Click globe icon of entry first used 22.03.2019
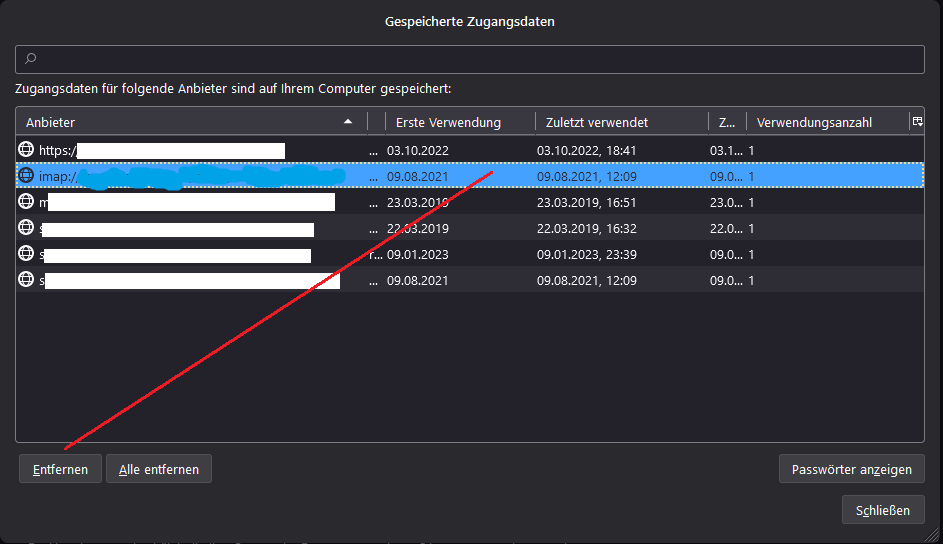This screenshot has height=544, width=943. coord(26,228)
